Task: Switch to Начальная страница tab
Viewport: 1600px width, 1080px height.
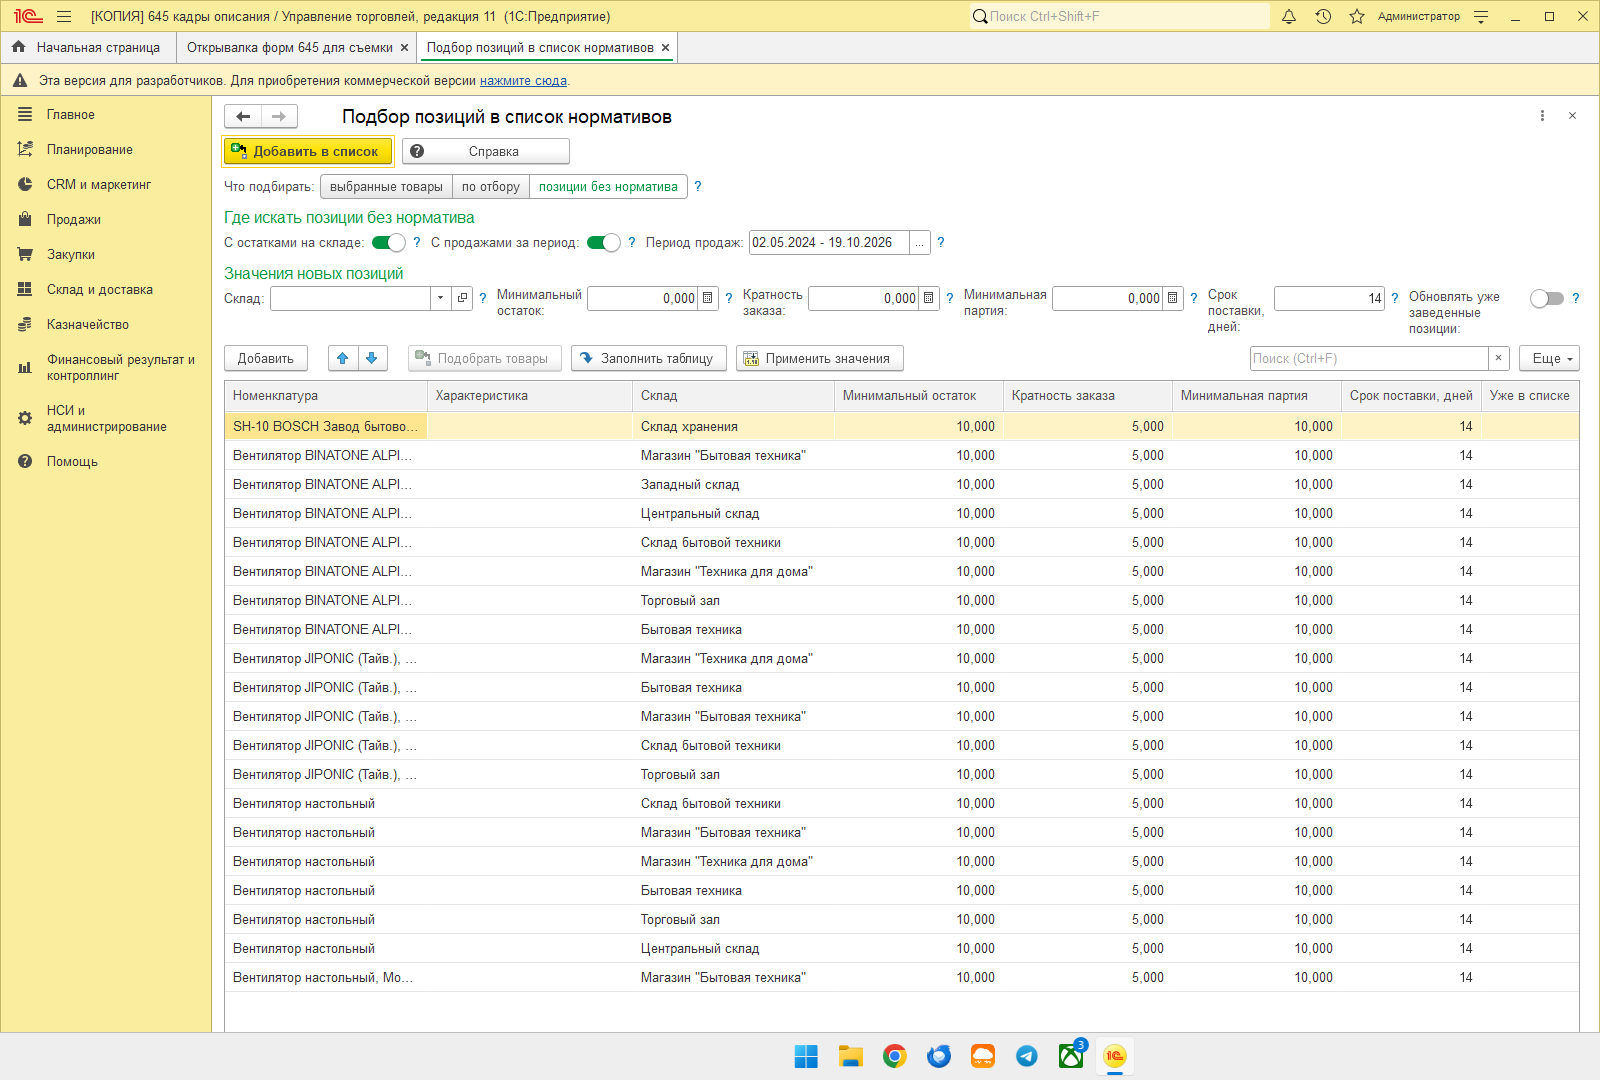Action: 87,47
